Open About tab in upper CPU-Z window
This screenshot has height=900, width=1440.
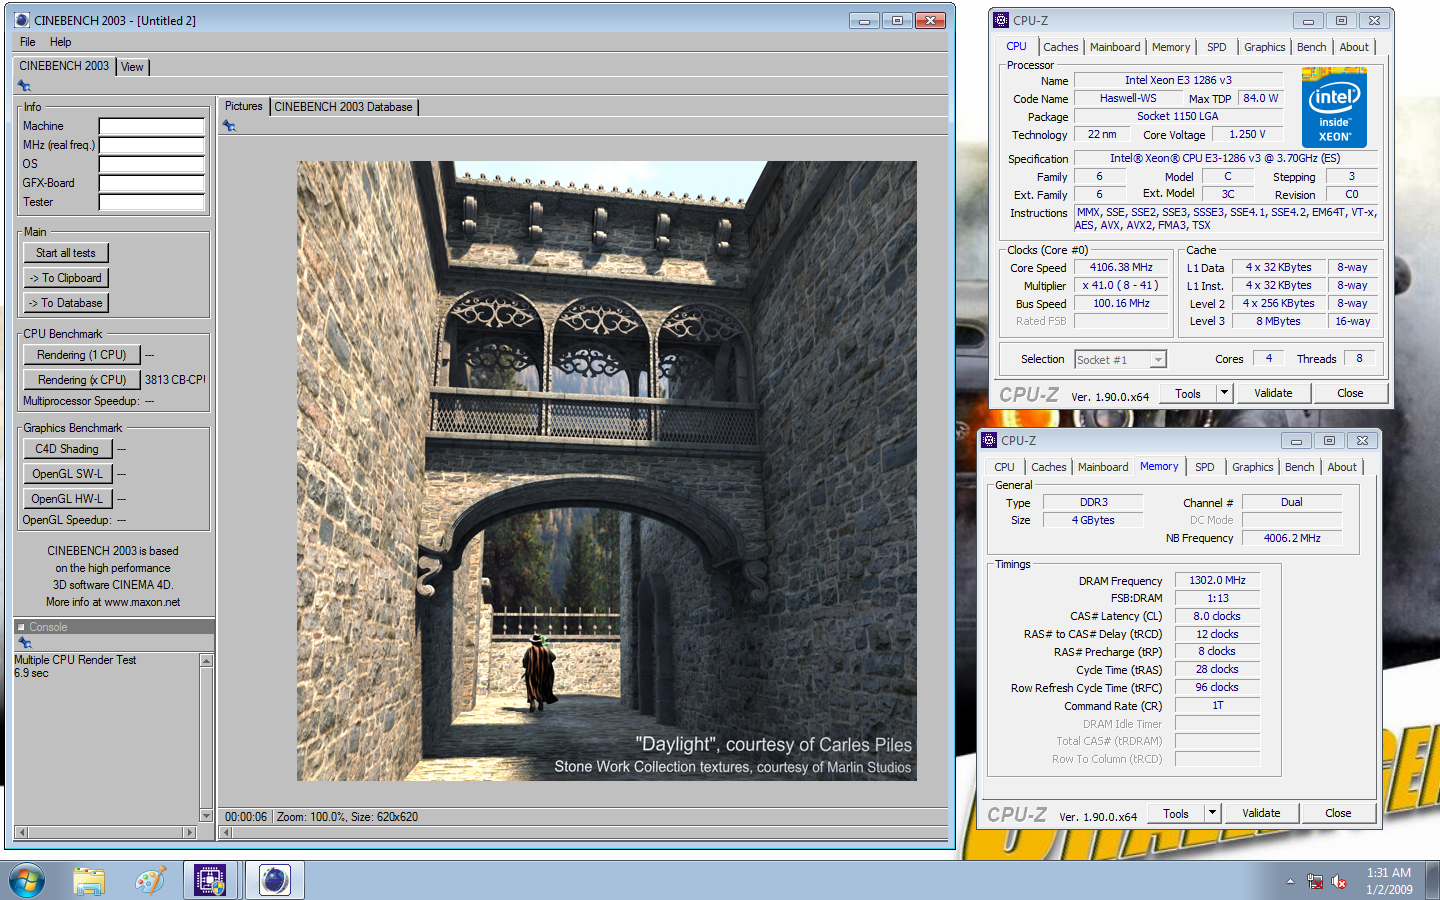pos(1354,47)
